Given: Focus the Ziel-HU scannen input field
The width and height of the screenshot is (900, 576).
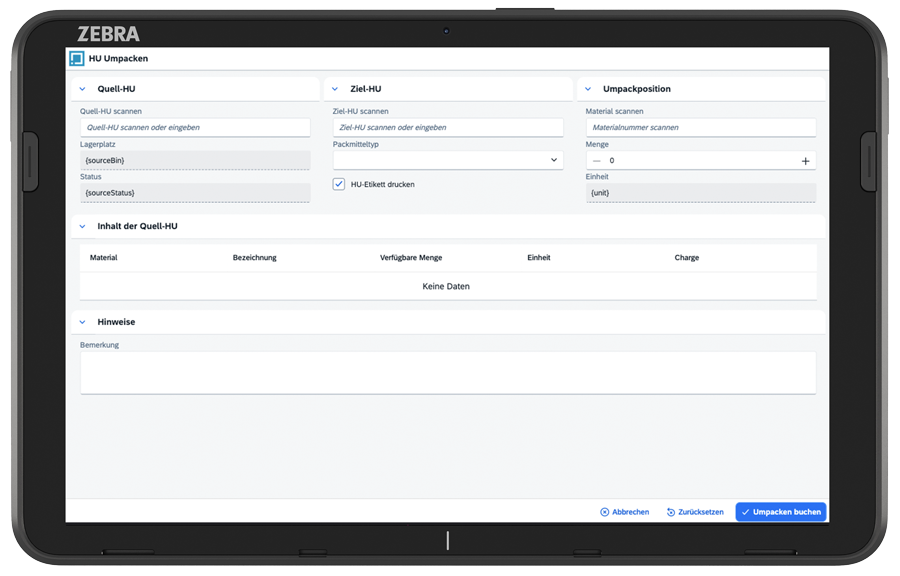Looking at the screenshot, I should click(x=448, y=127).
